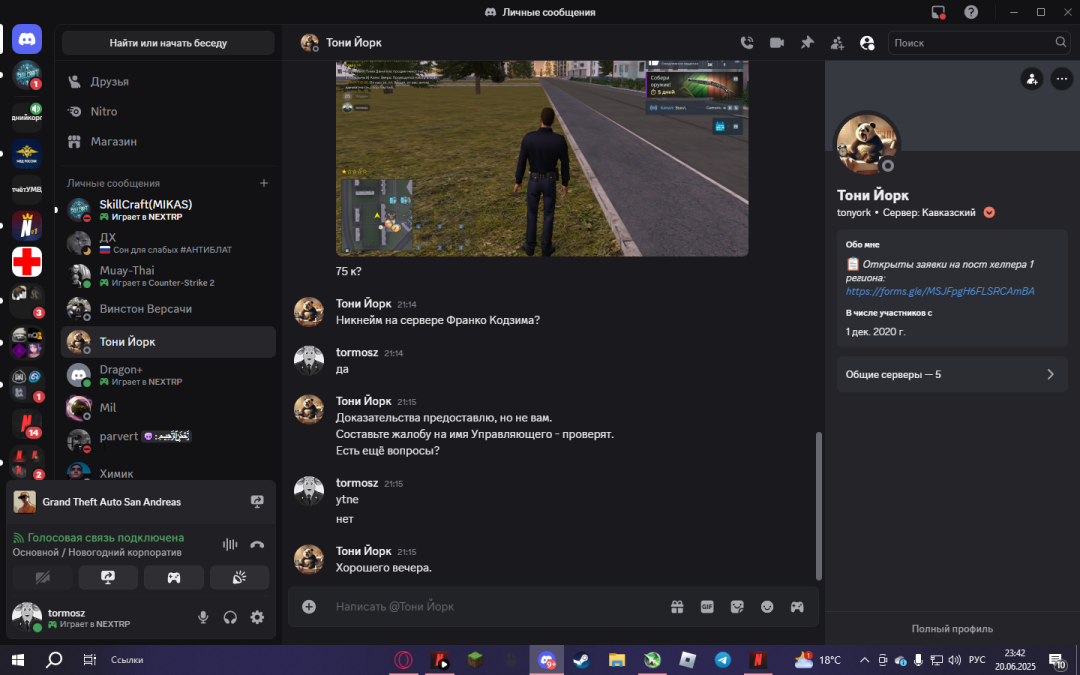Open the sticker picker
The height and width of the screenshot is (675, 1080).
[737, 607]
